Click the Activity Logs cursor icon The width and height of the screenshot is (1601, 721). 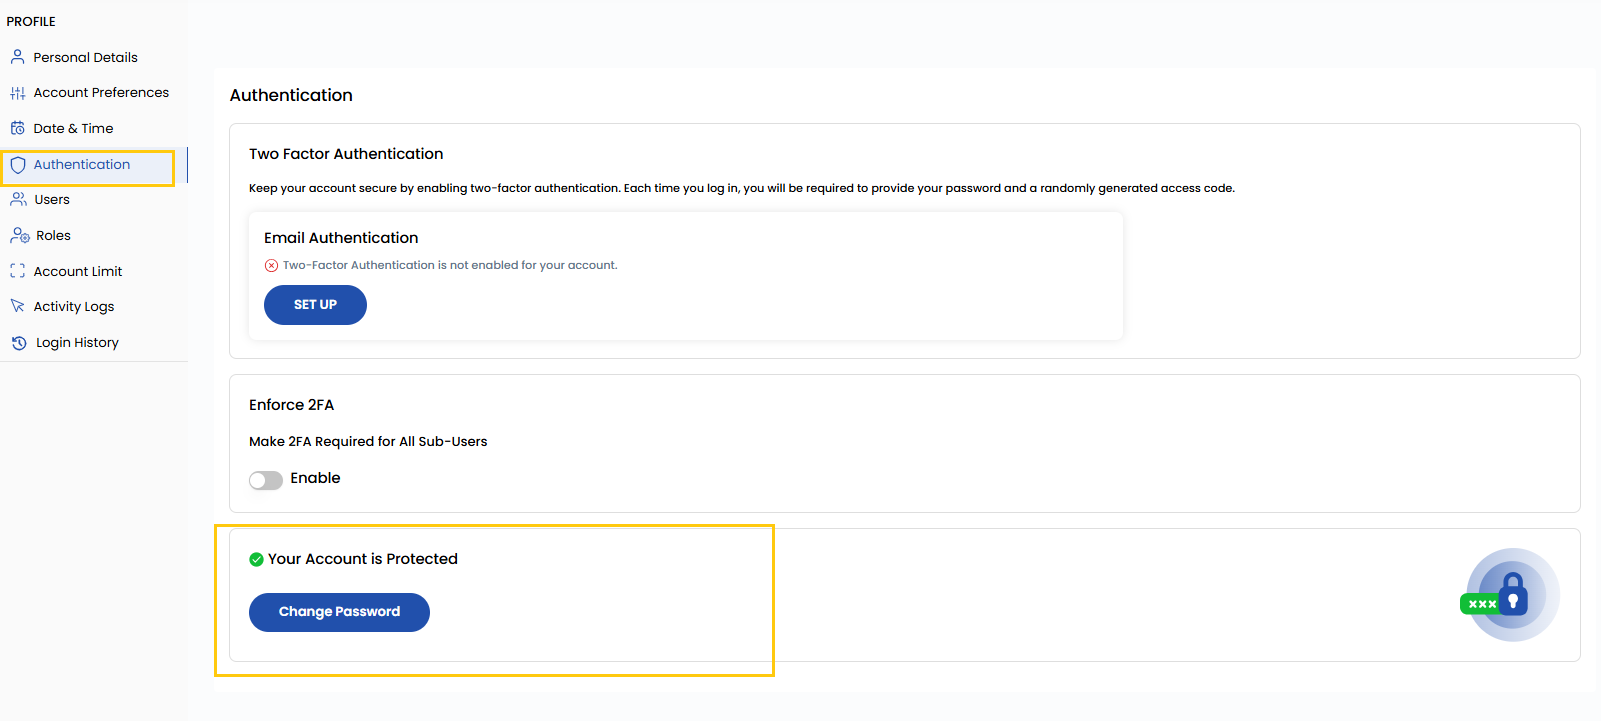tap(17, 306)
